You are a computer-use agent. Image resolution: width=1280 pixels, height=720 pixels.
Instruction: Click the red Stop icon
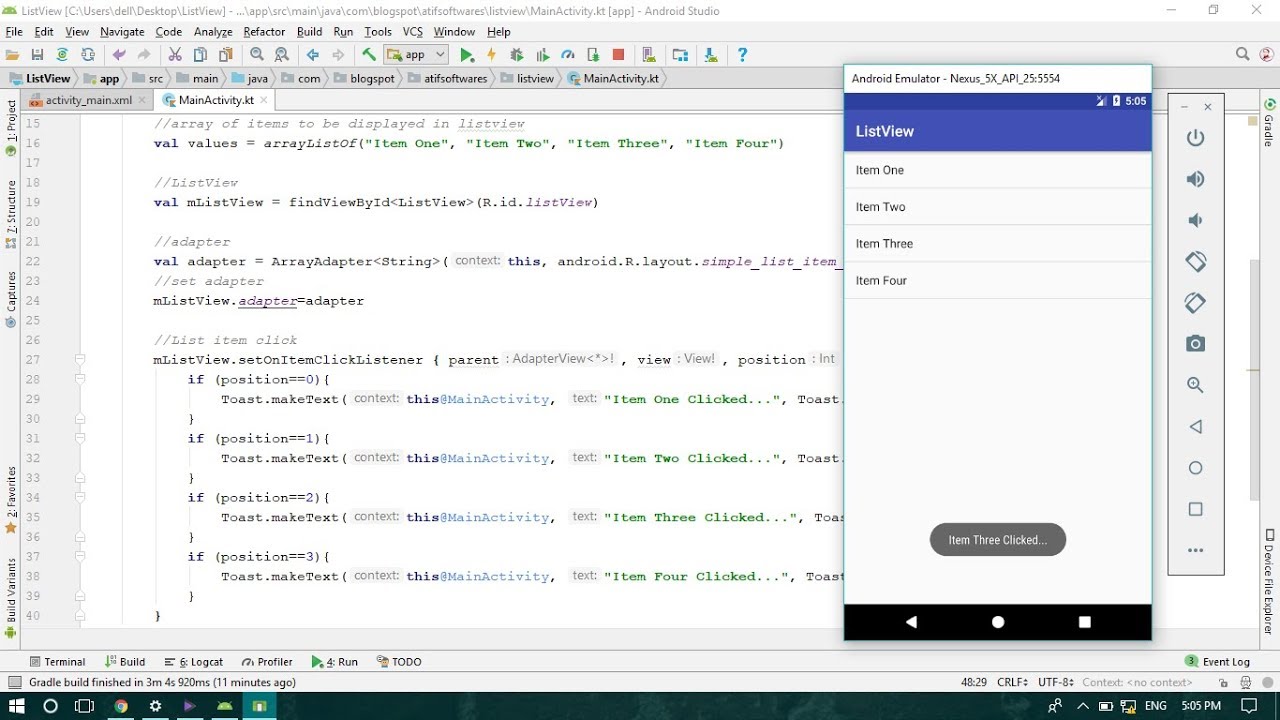tap(618, 55)
